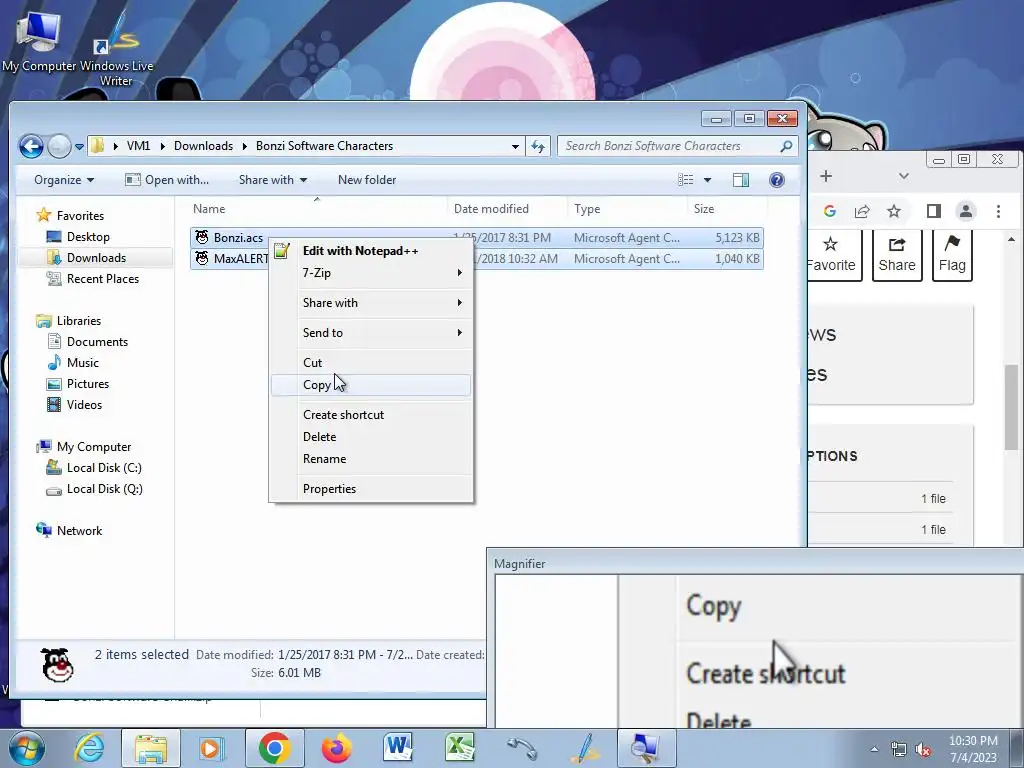Click the Refresh button in address bar

tap(538, 146)
